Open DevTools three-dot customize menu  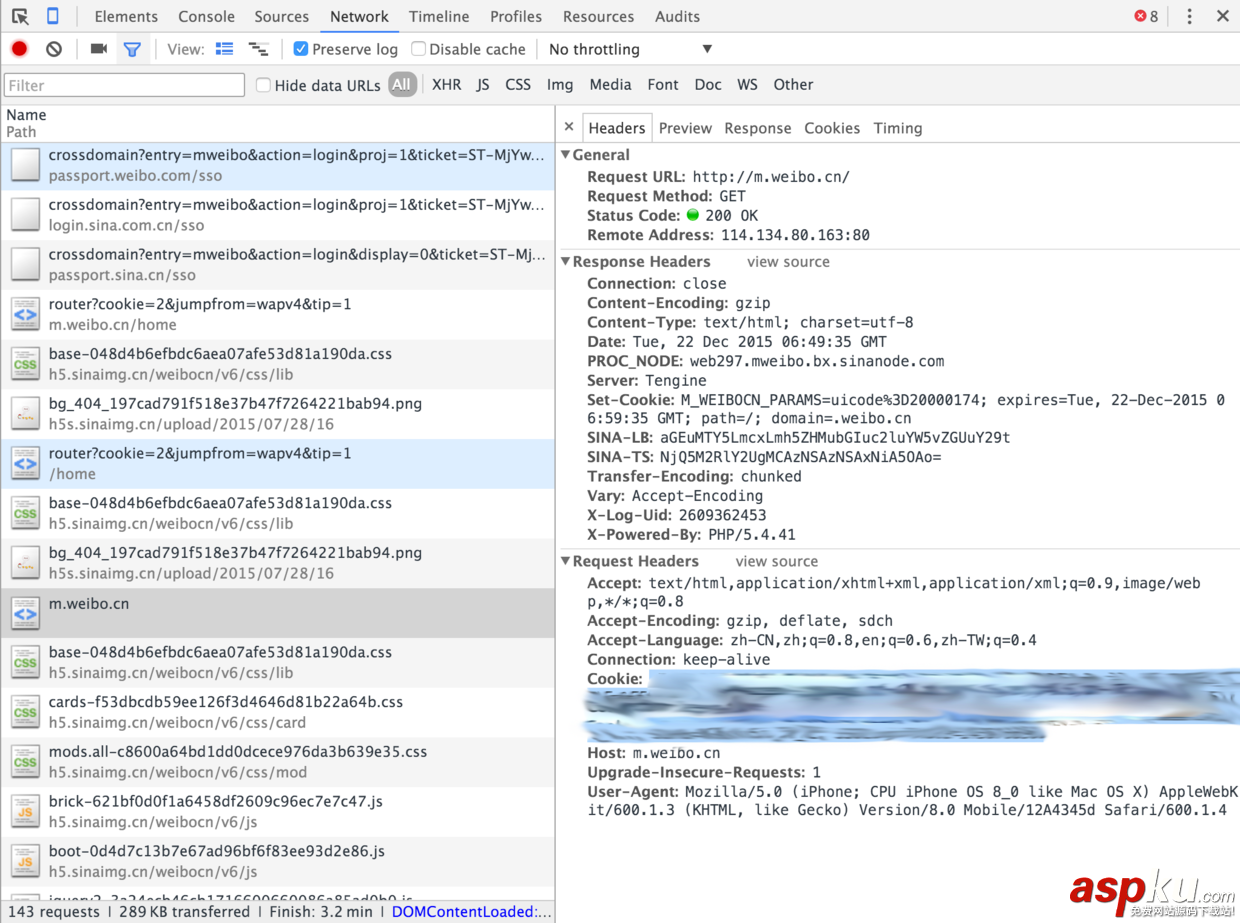(x=1189, y=16)
